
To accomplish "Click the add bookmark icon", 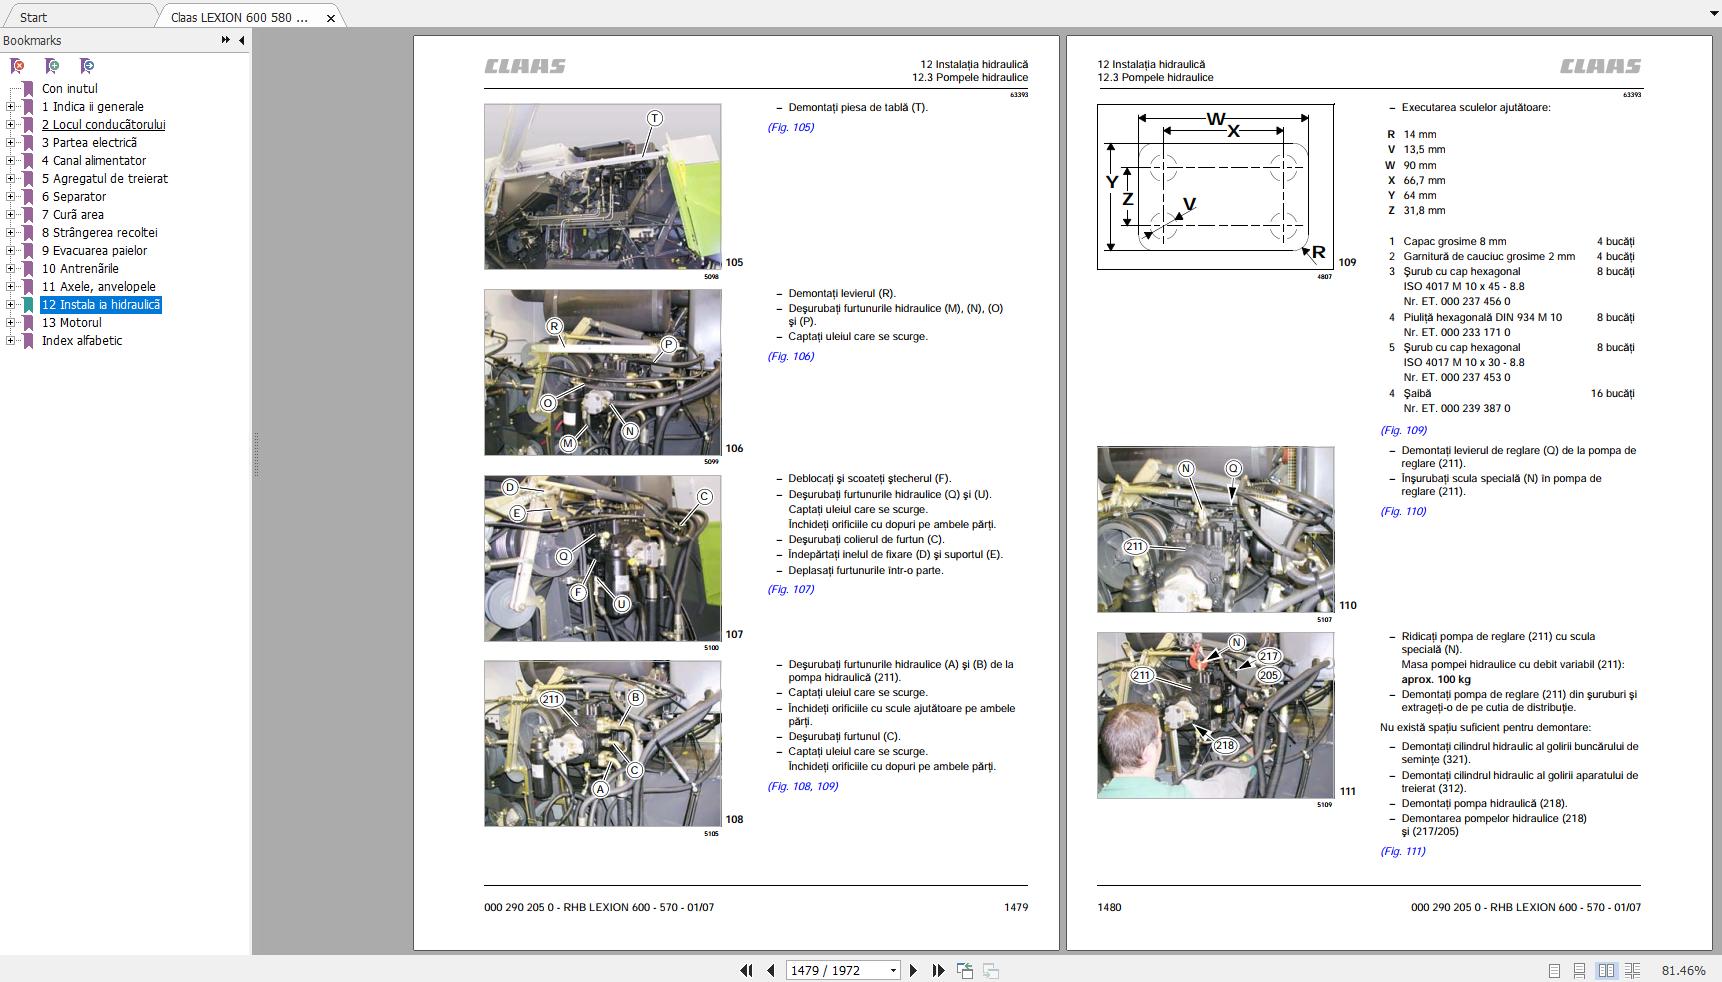I will tap(52, 66).
